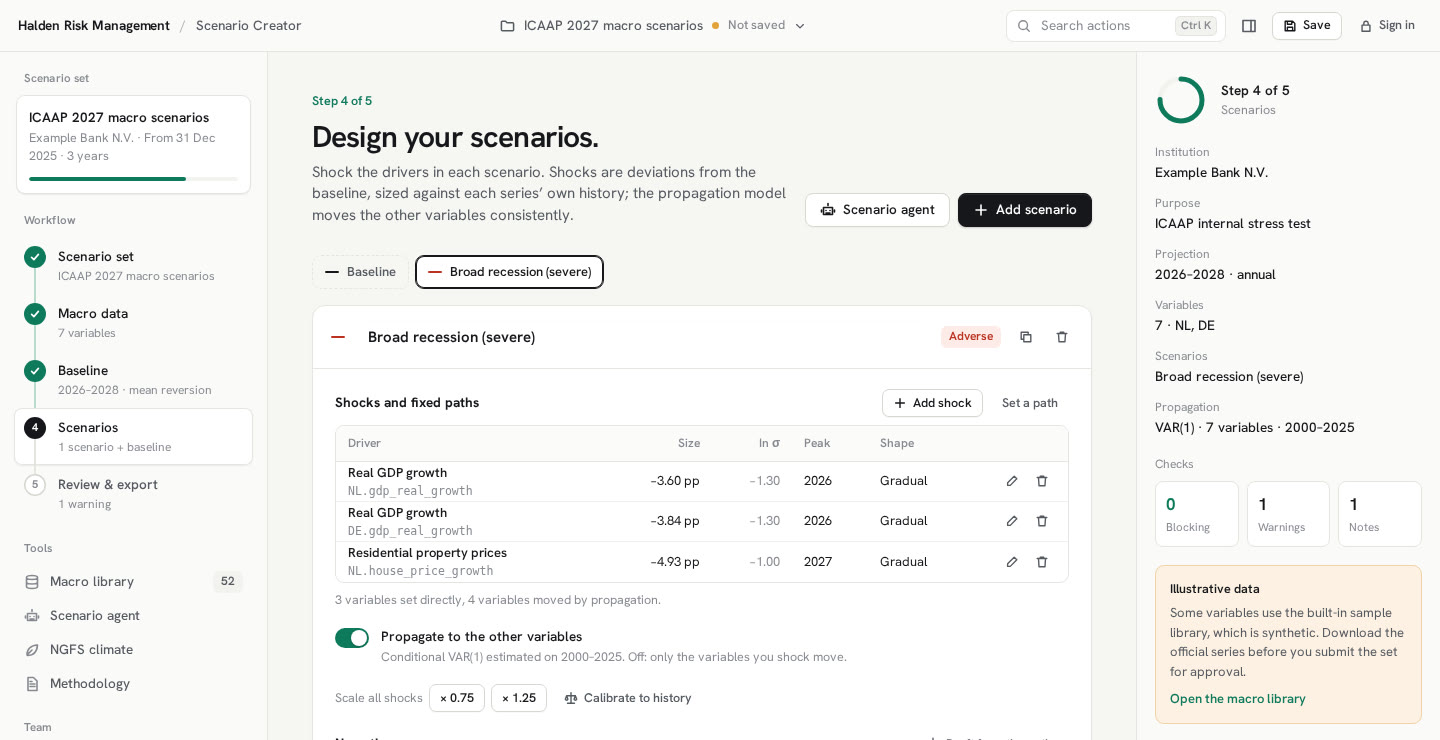Click the search magnifier icon
The height and width of the screenshot is (740, 1440).
coord(1024,26)
